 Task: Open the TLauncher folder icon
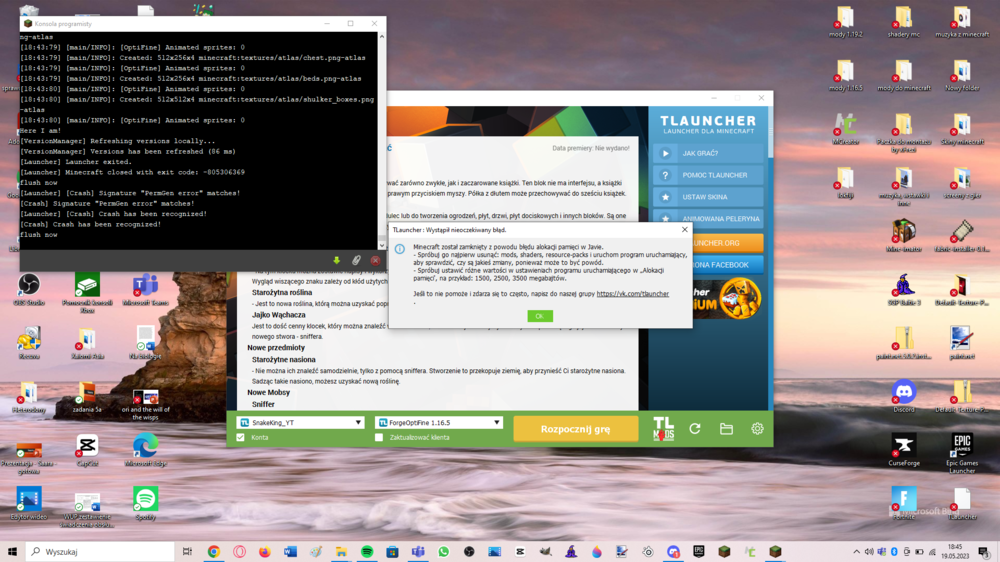pyautogui.click(x=726, y=429)
